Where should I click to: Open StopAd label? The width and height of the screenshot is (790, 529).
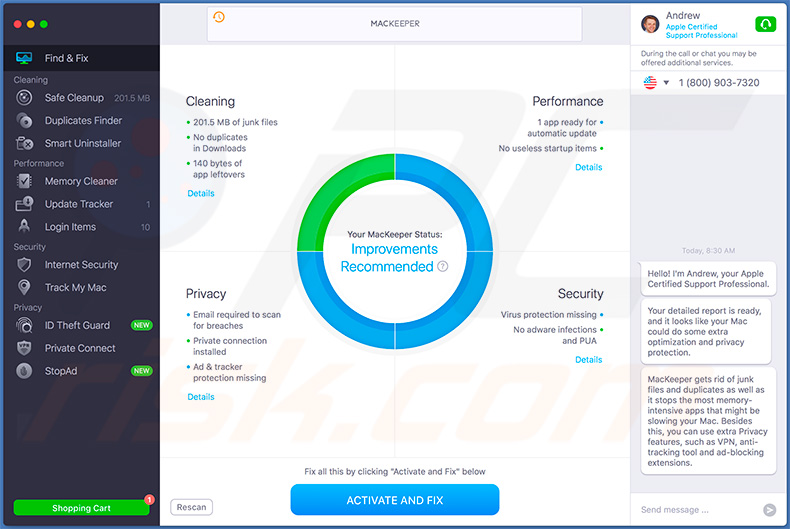click(61, 371)
